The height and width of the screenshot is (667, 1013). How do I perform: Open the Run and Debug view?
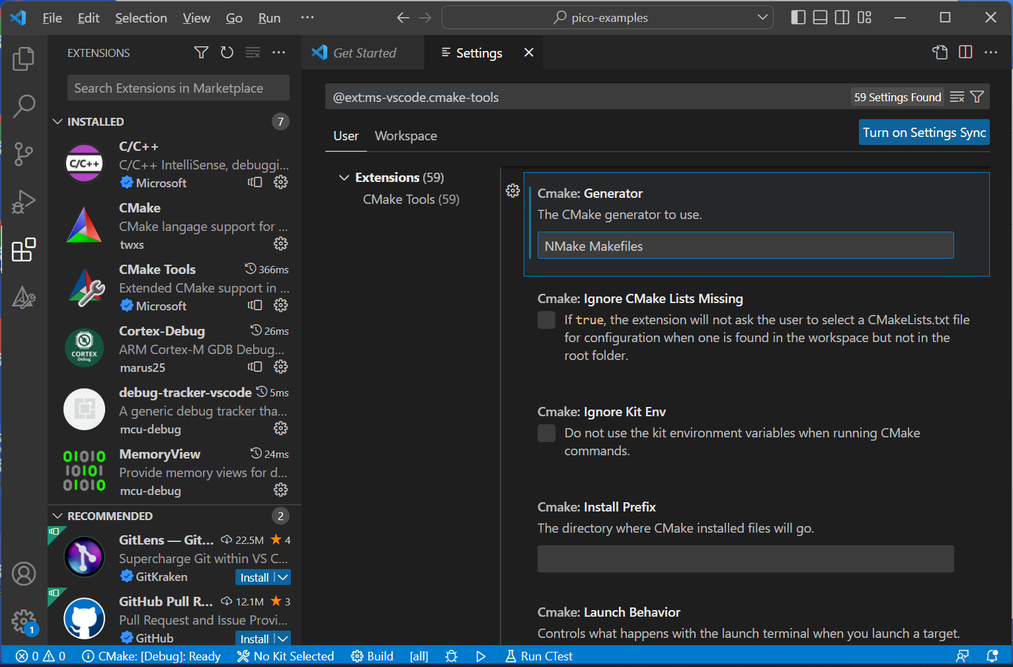coord(23,202)
